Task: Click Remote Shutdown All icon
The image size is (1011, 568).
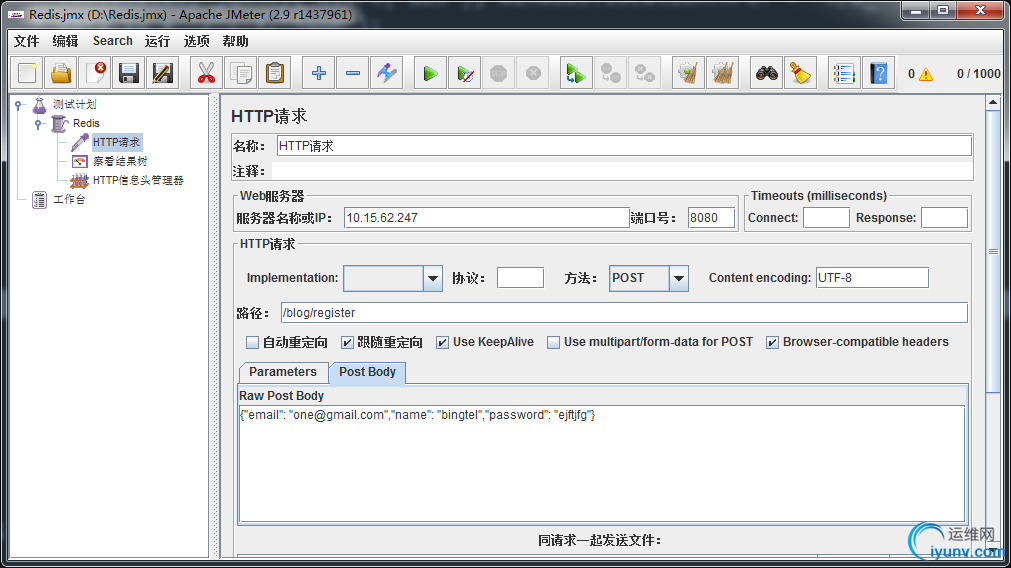Action: [x=645, y=73]
